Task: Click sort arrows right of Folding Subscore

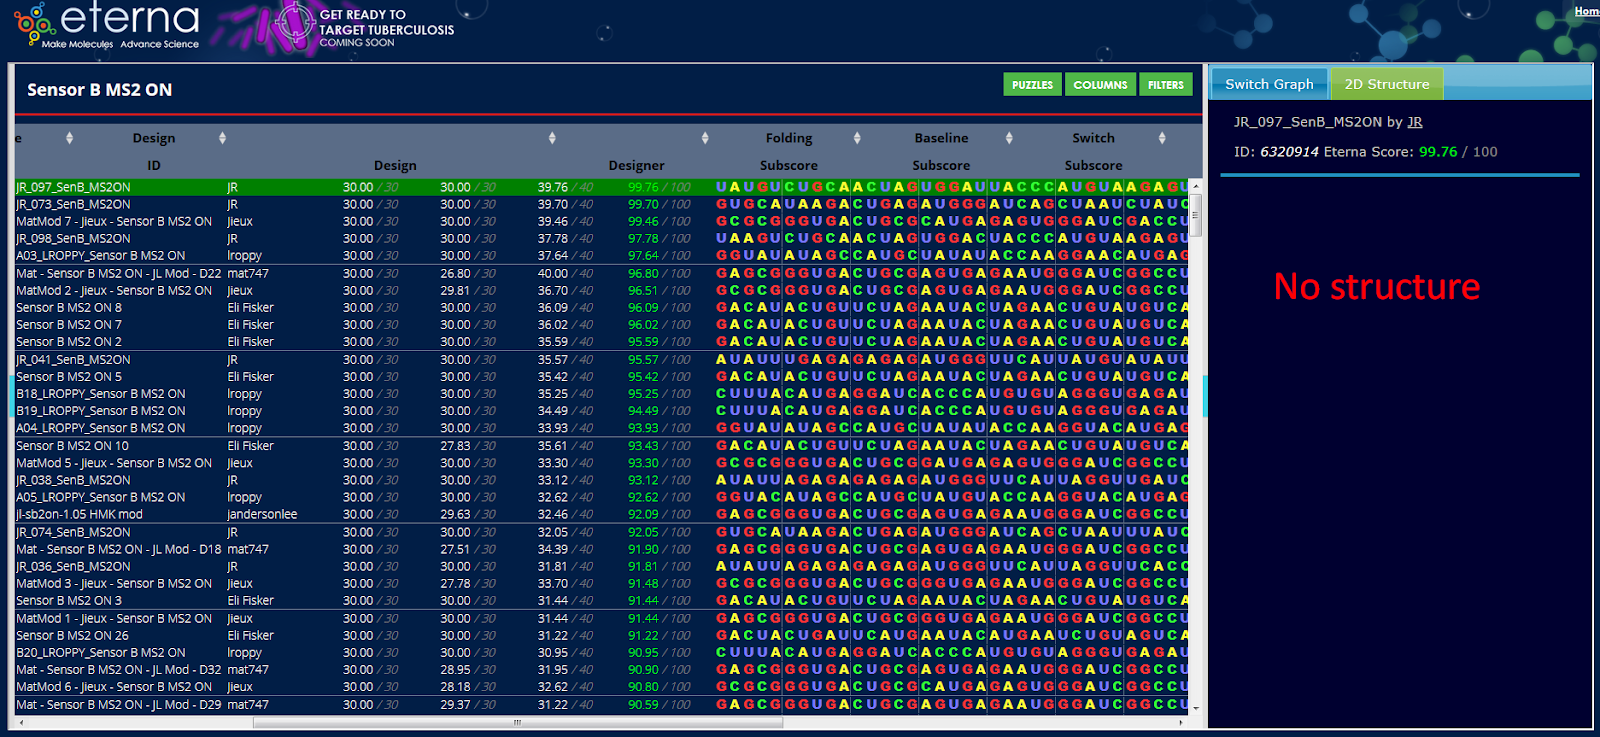Action: [x=857, y=138]
